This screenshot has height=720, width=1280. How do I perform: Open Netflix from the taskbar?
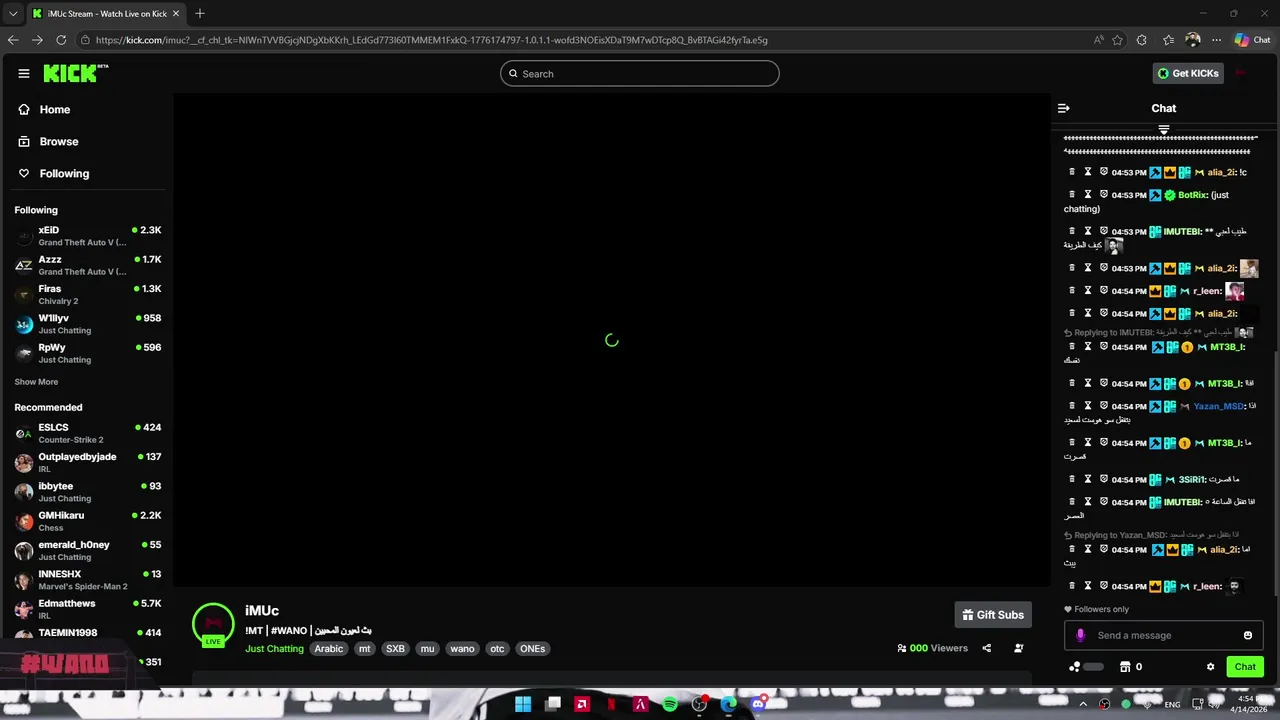click(x=611, y=704)
